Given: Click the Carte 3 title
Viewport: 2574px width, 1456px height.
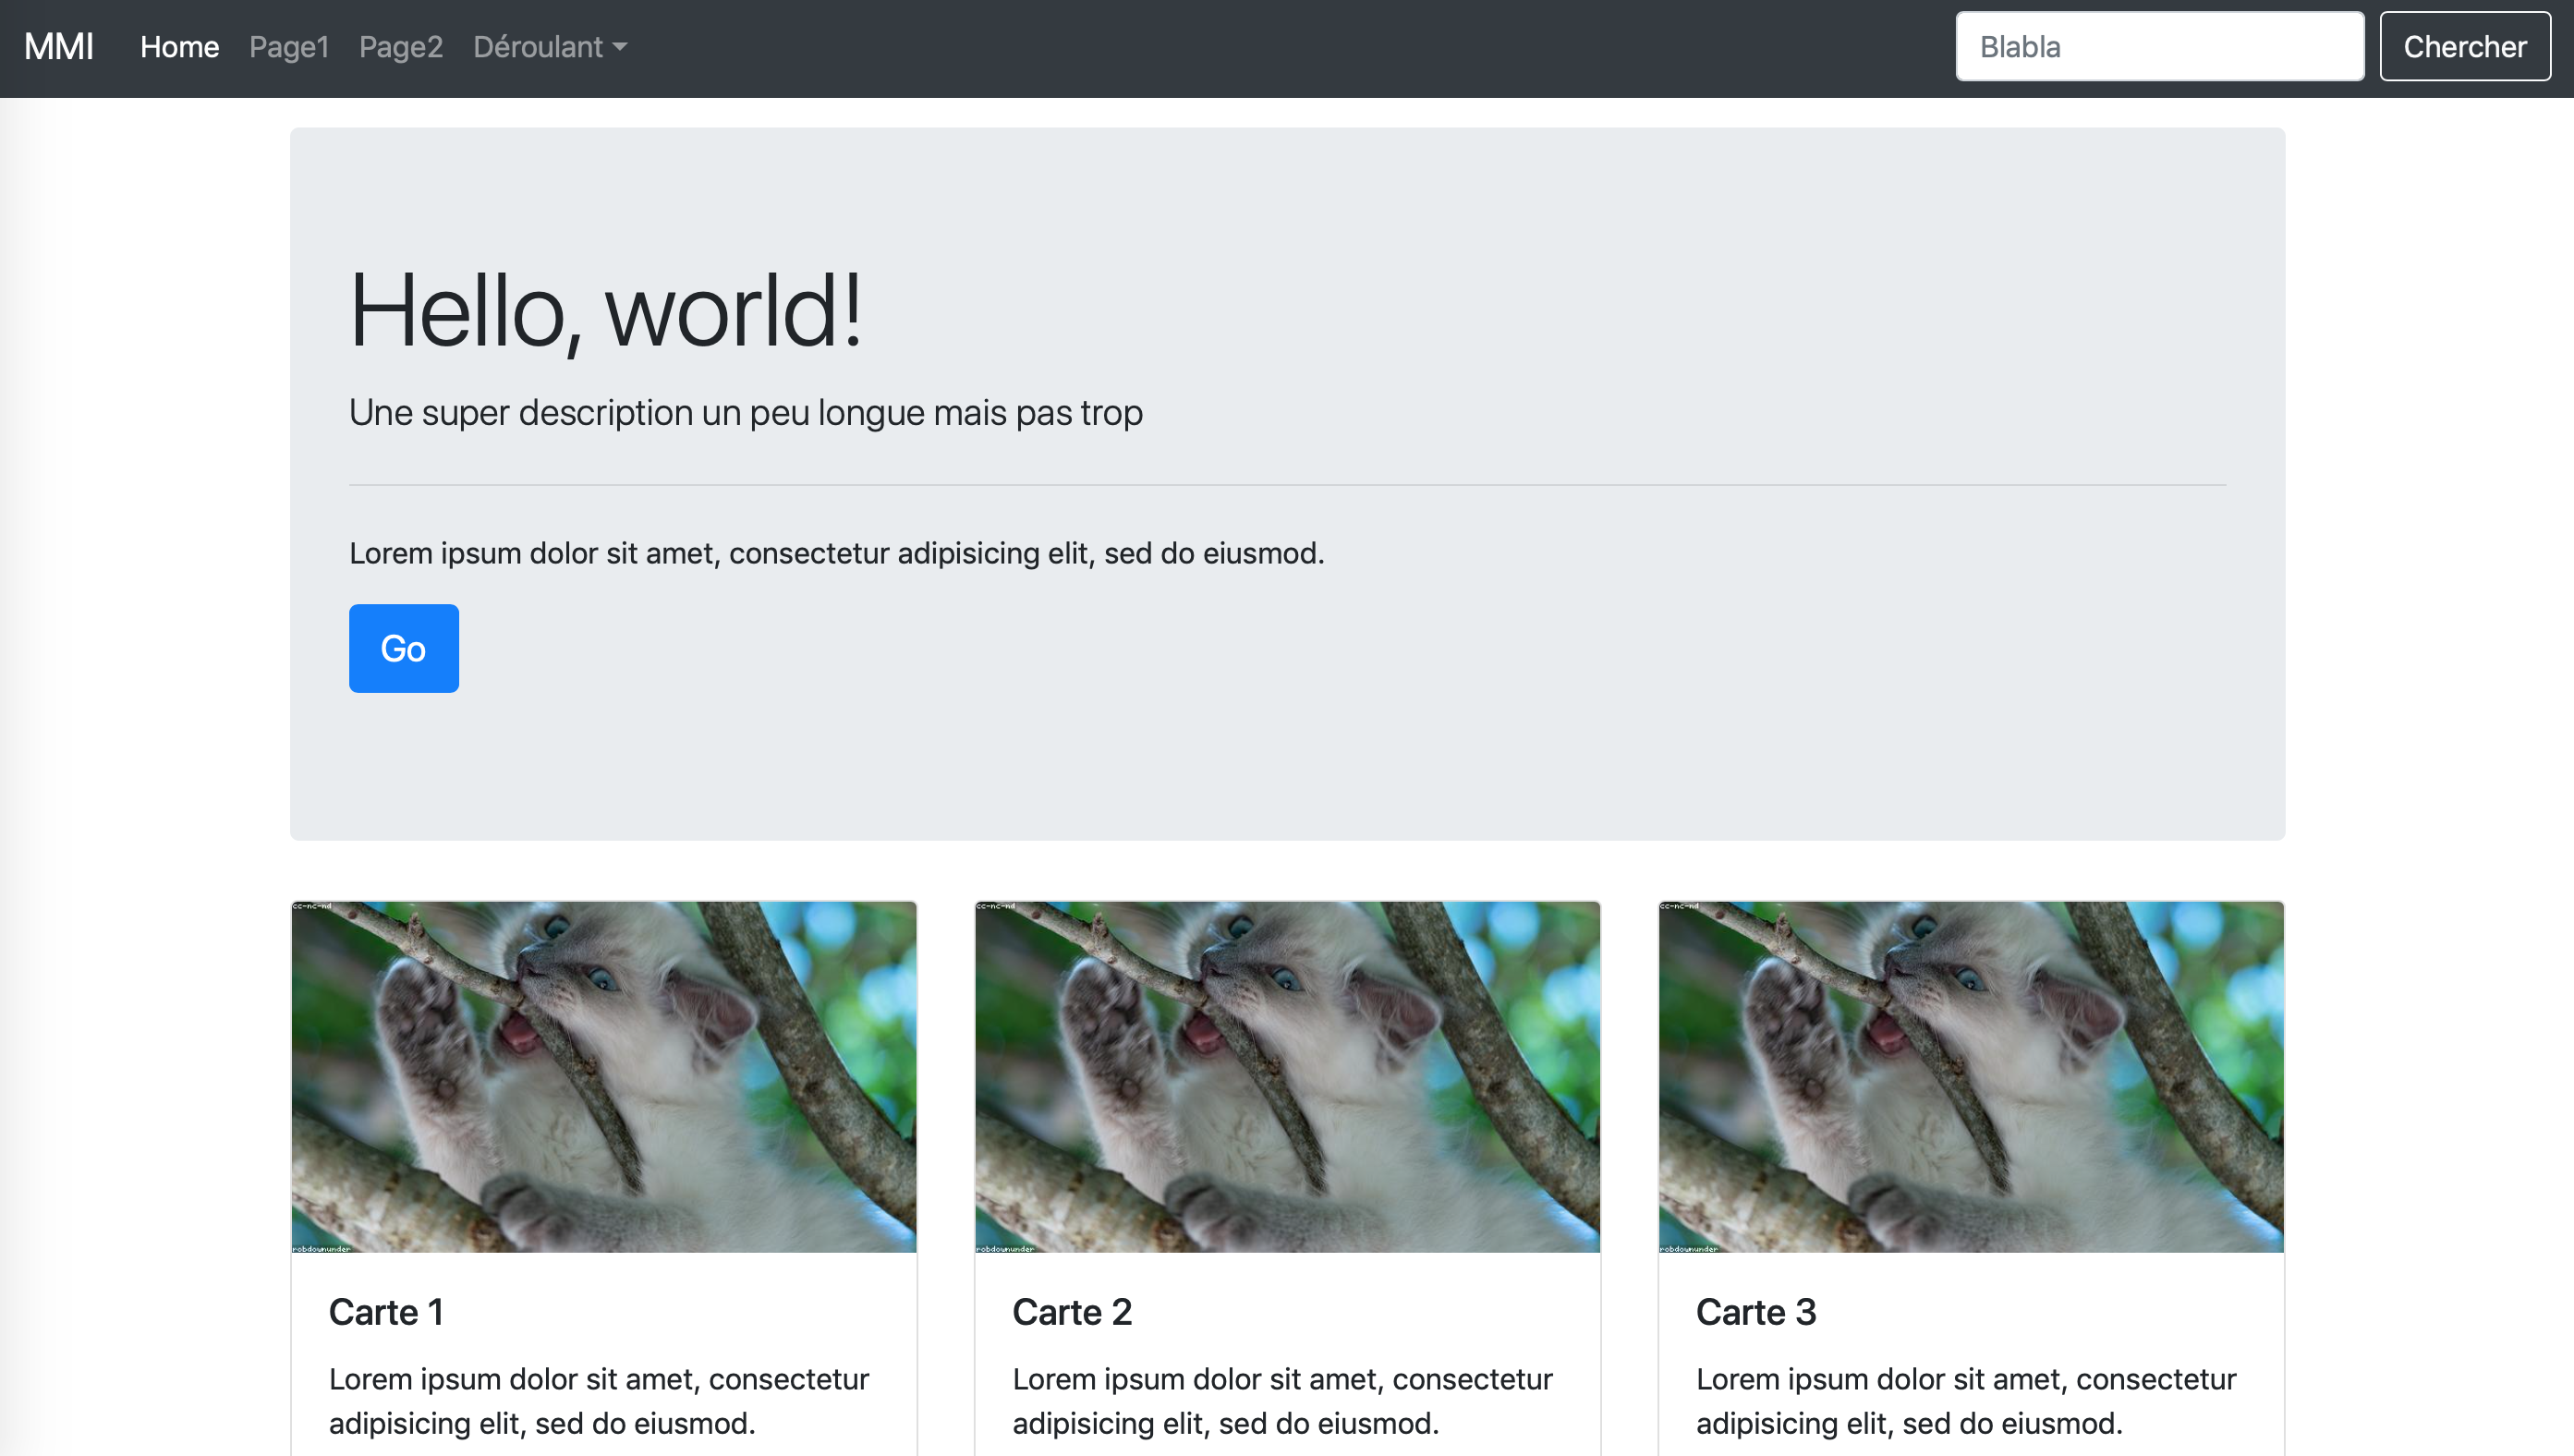Looking at the screenshot, I should [x=1756, y=1312].
